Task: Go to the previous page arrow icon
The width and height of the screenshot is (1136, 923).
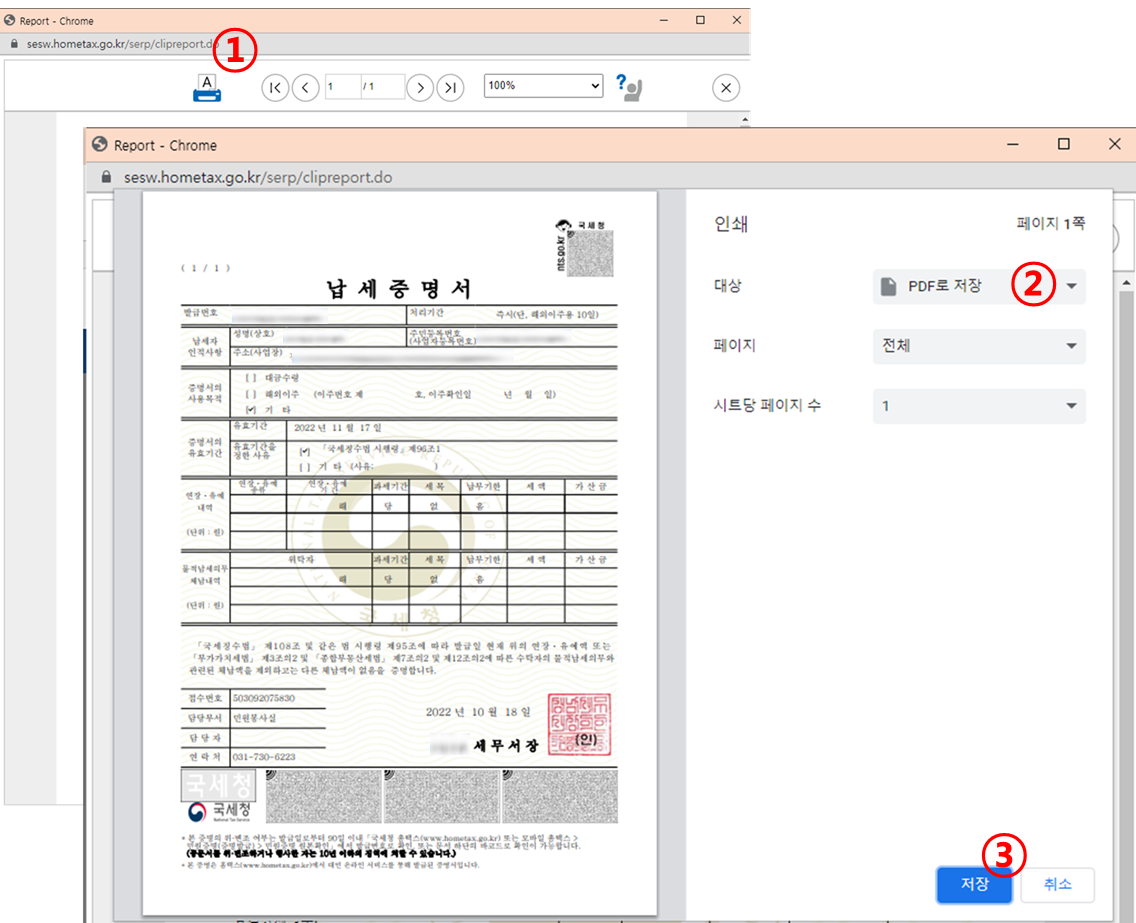Action: 305,88
